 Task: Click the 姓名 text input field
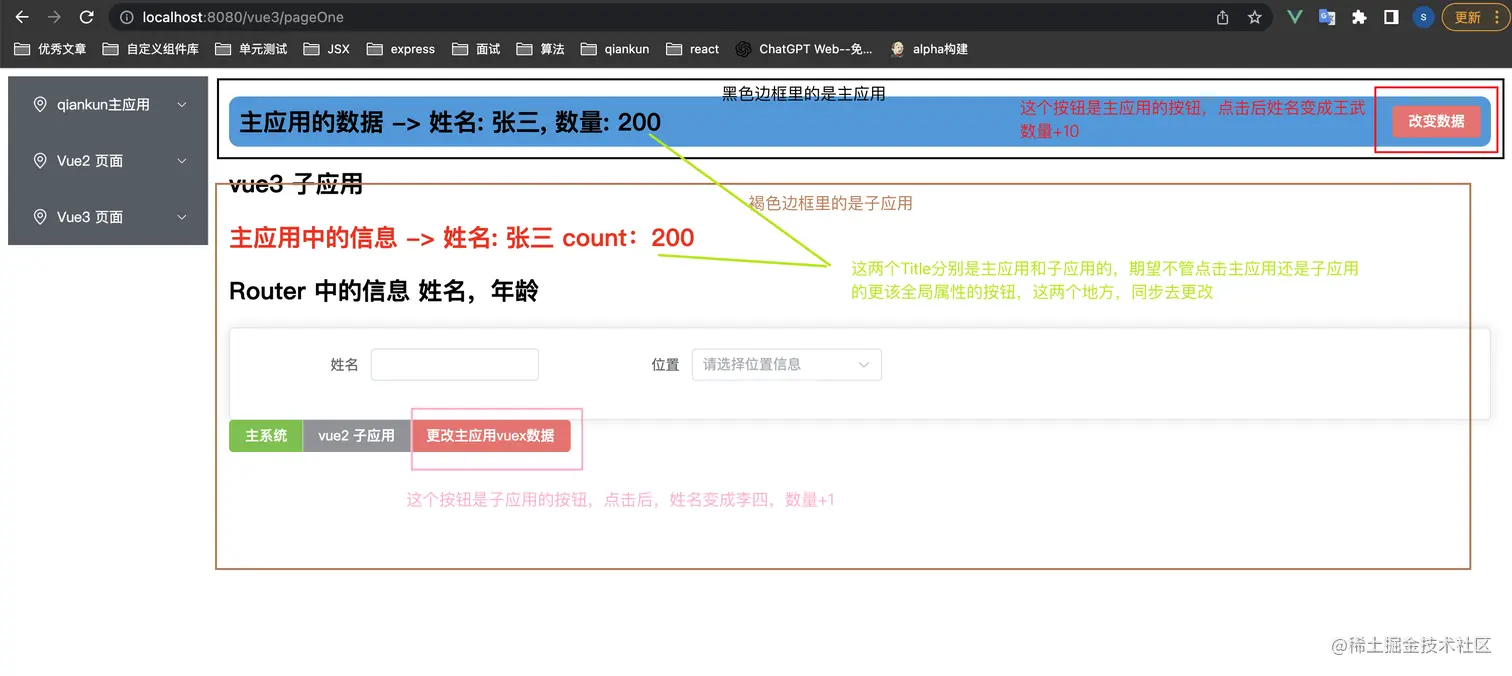coord(454,364)
